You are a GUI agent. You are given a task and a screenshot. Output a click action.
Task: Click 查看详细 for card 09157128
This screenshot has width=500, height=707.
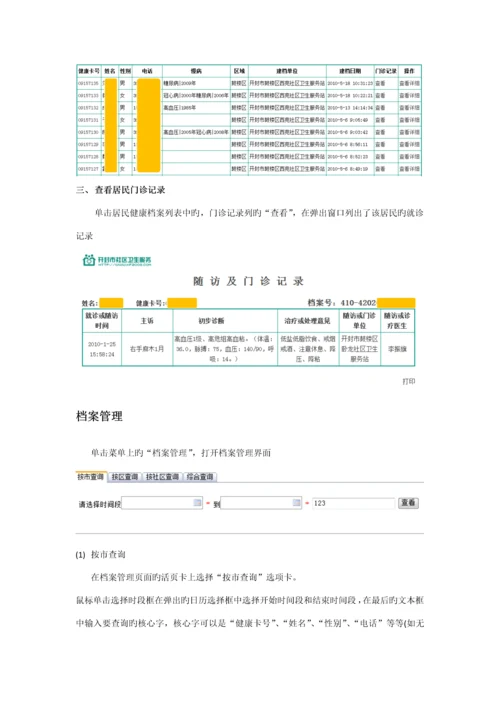409,156
